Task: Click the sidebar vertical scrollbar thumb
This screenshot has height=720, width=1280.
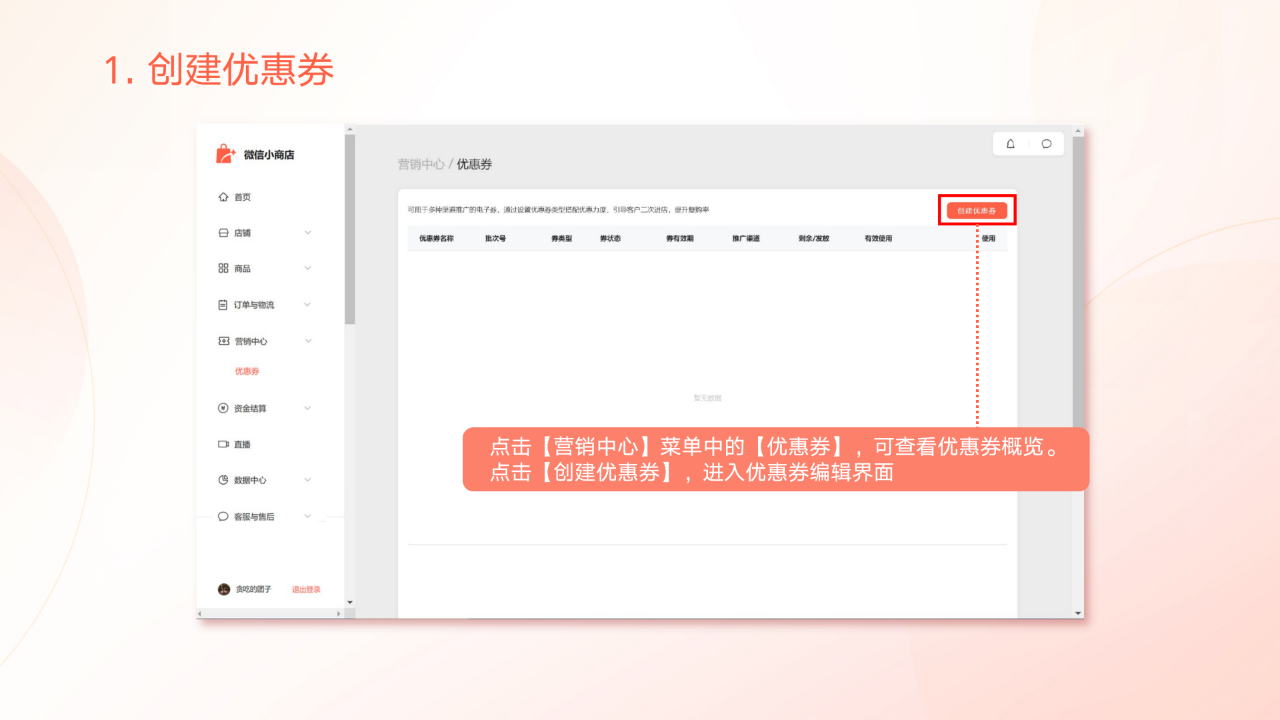Action: pos(350,230)
